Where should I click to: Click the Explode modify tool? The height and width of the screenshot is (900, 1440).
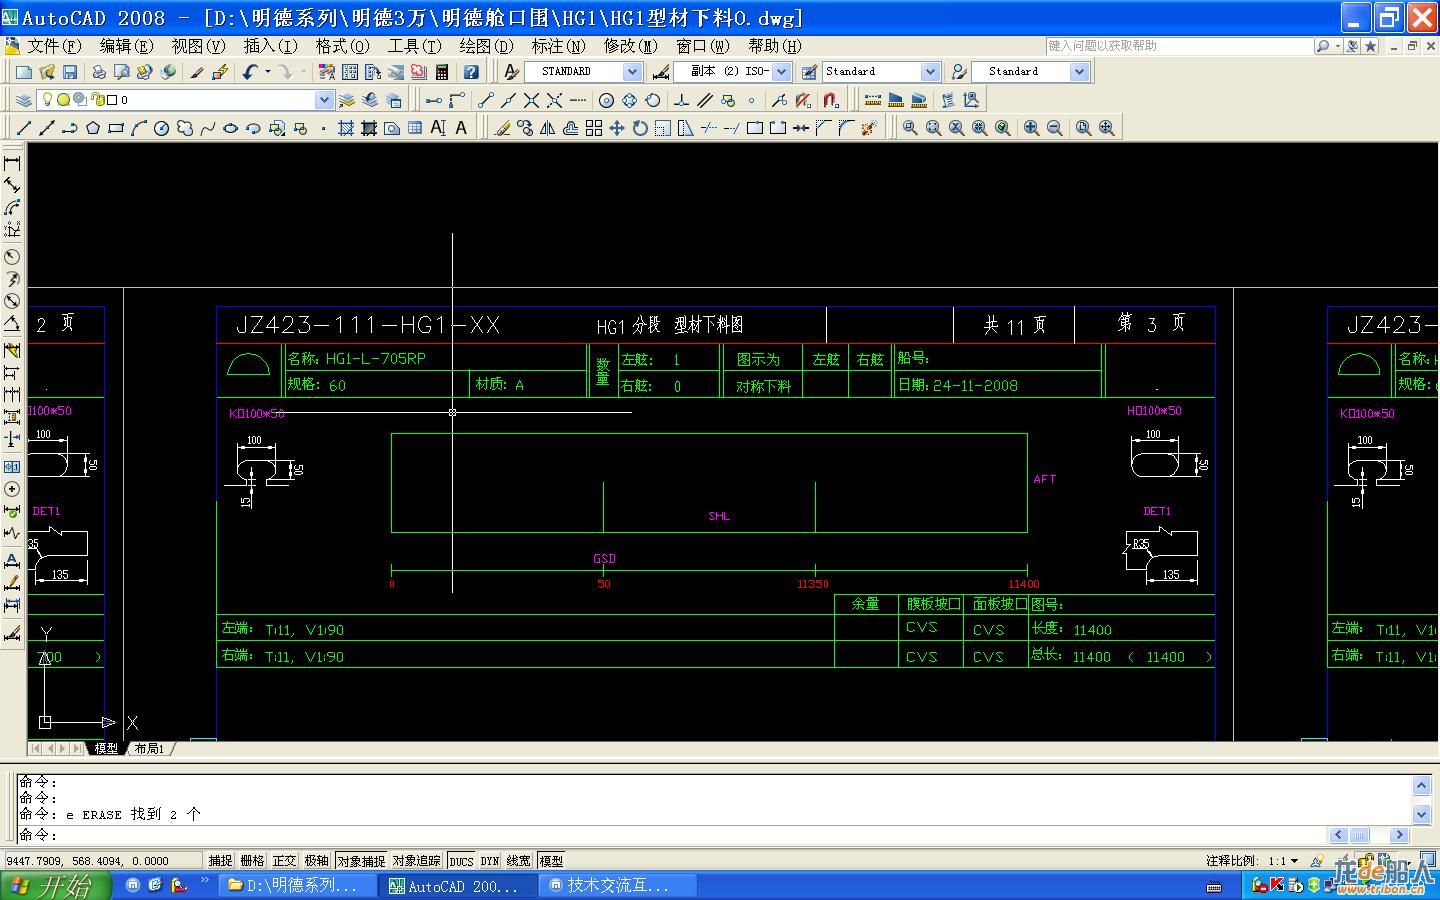click(869, 128)
